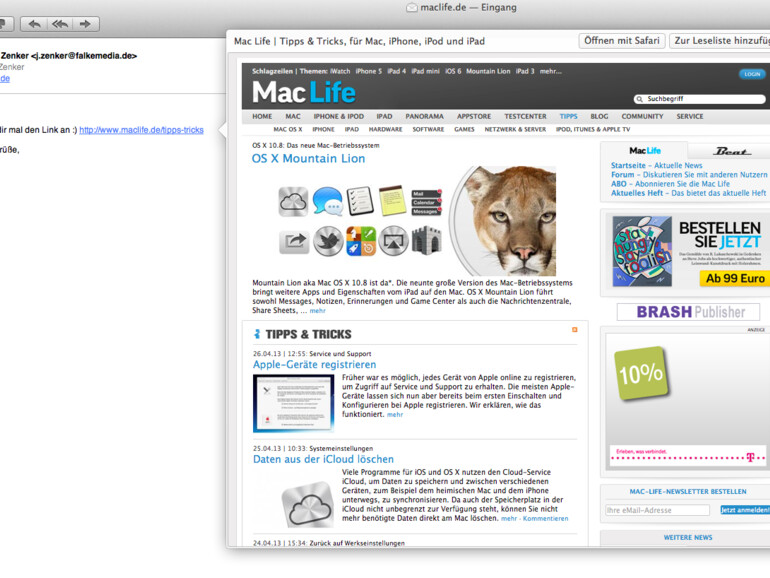This screenshot has width=770, height=578.
Task: Select GAMES subcategory
Action: coord(464,129)
